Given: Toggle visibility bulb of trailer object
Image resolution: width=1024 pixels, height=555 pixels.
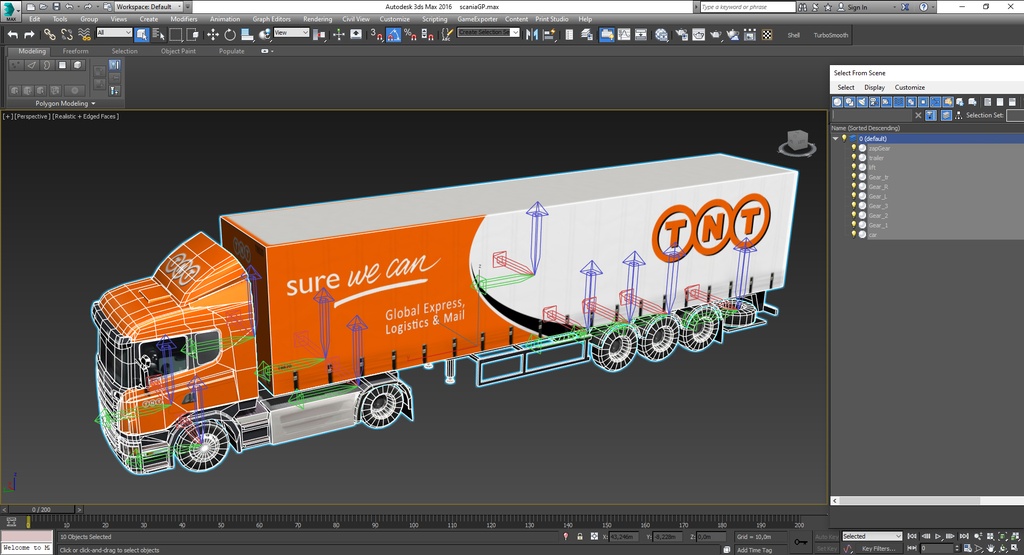Looking at the screenshot, I should (x=853, y=158).
